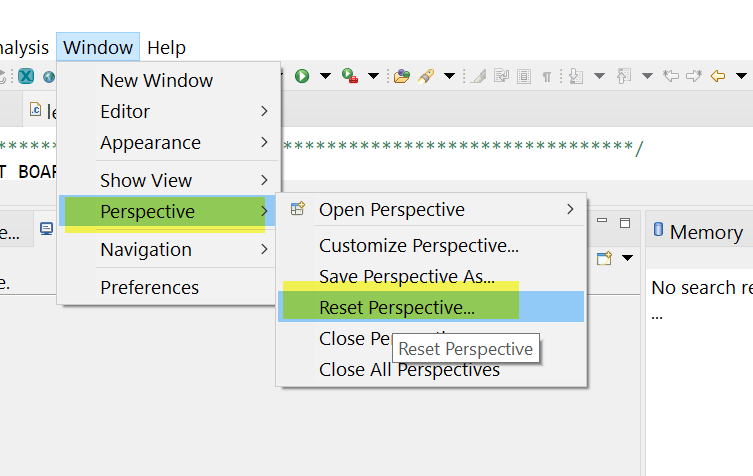Click the open console icon with plus

(605, 258)
